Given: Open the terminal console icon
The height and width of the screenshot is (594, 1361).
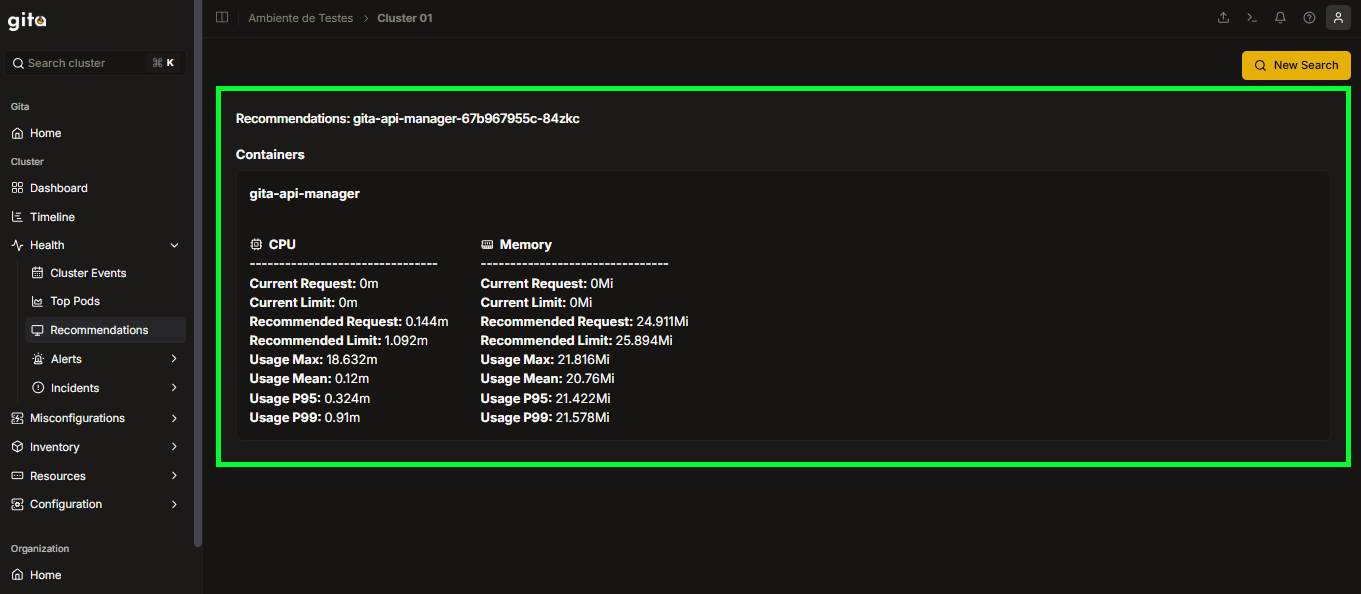Looking at the screenshot, I should click(1251, 18).
